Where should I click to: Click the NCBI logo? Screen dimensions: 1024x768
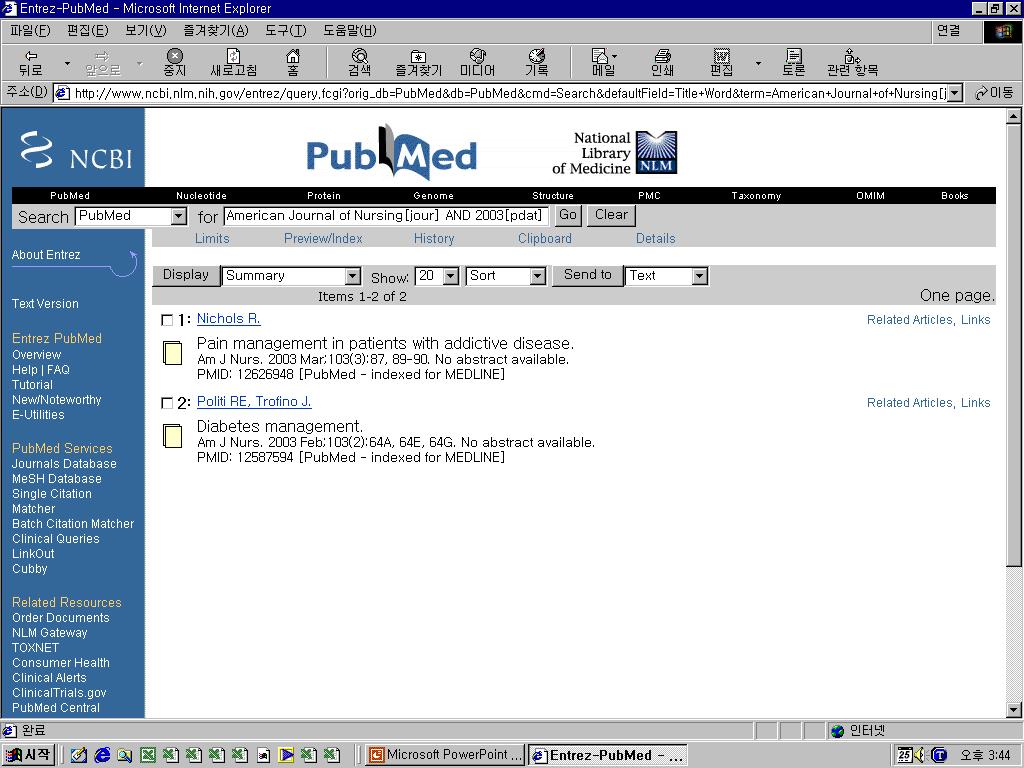click(76, 150)
